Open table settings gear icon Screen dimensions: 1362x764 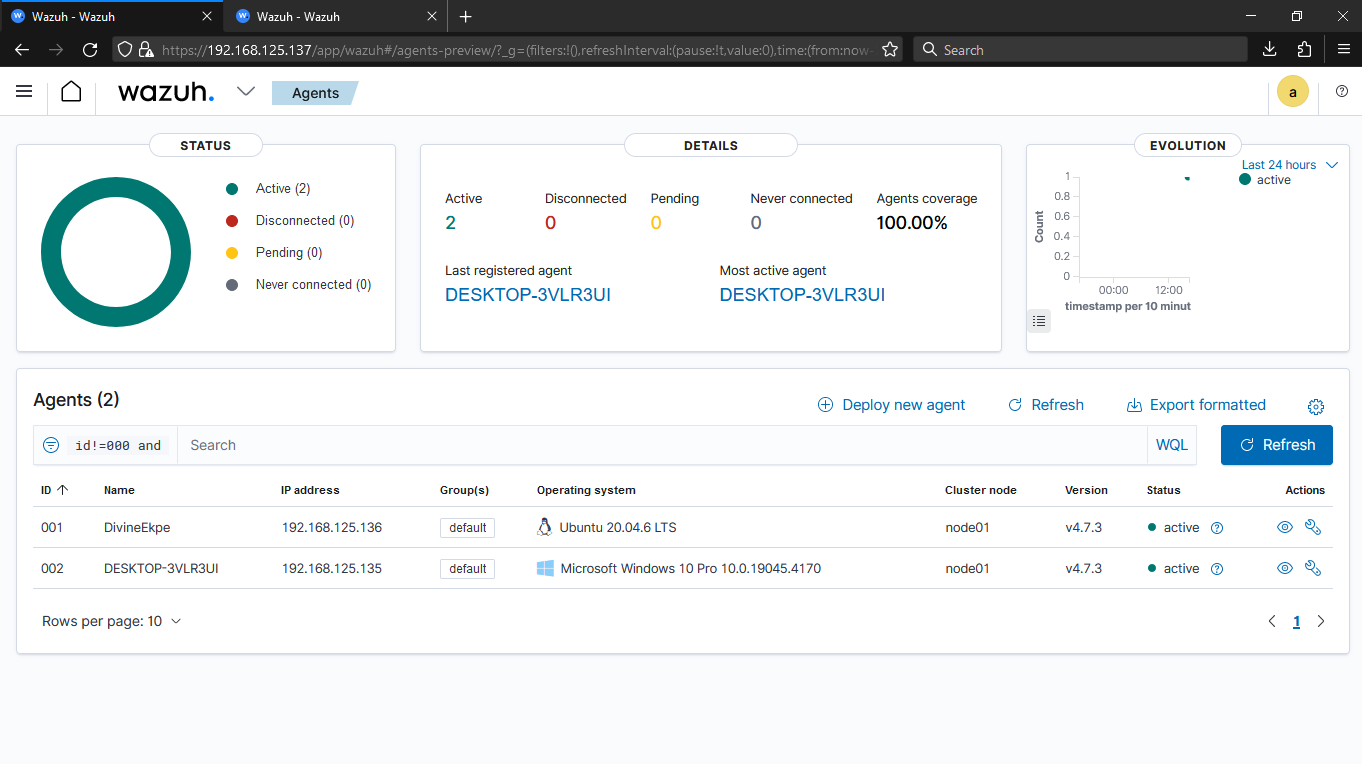[x=1316, y=406]
